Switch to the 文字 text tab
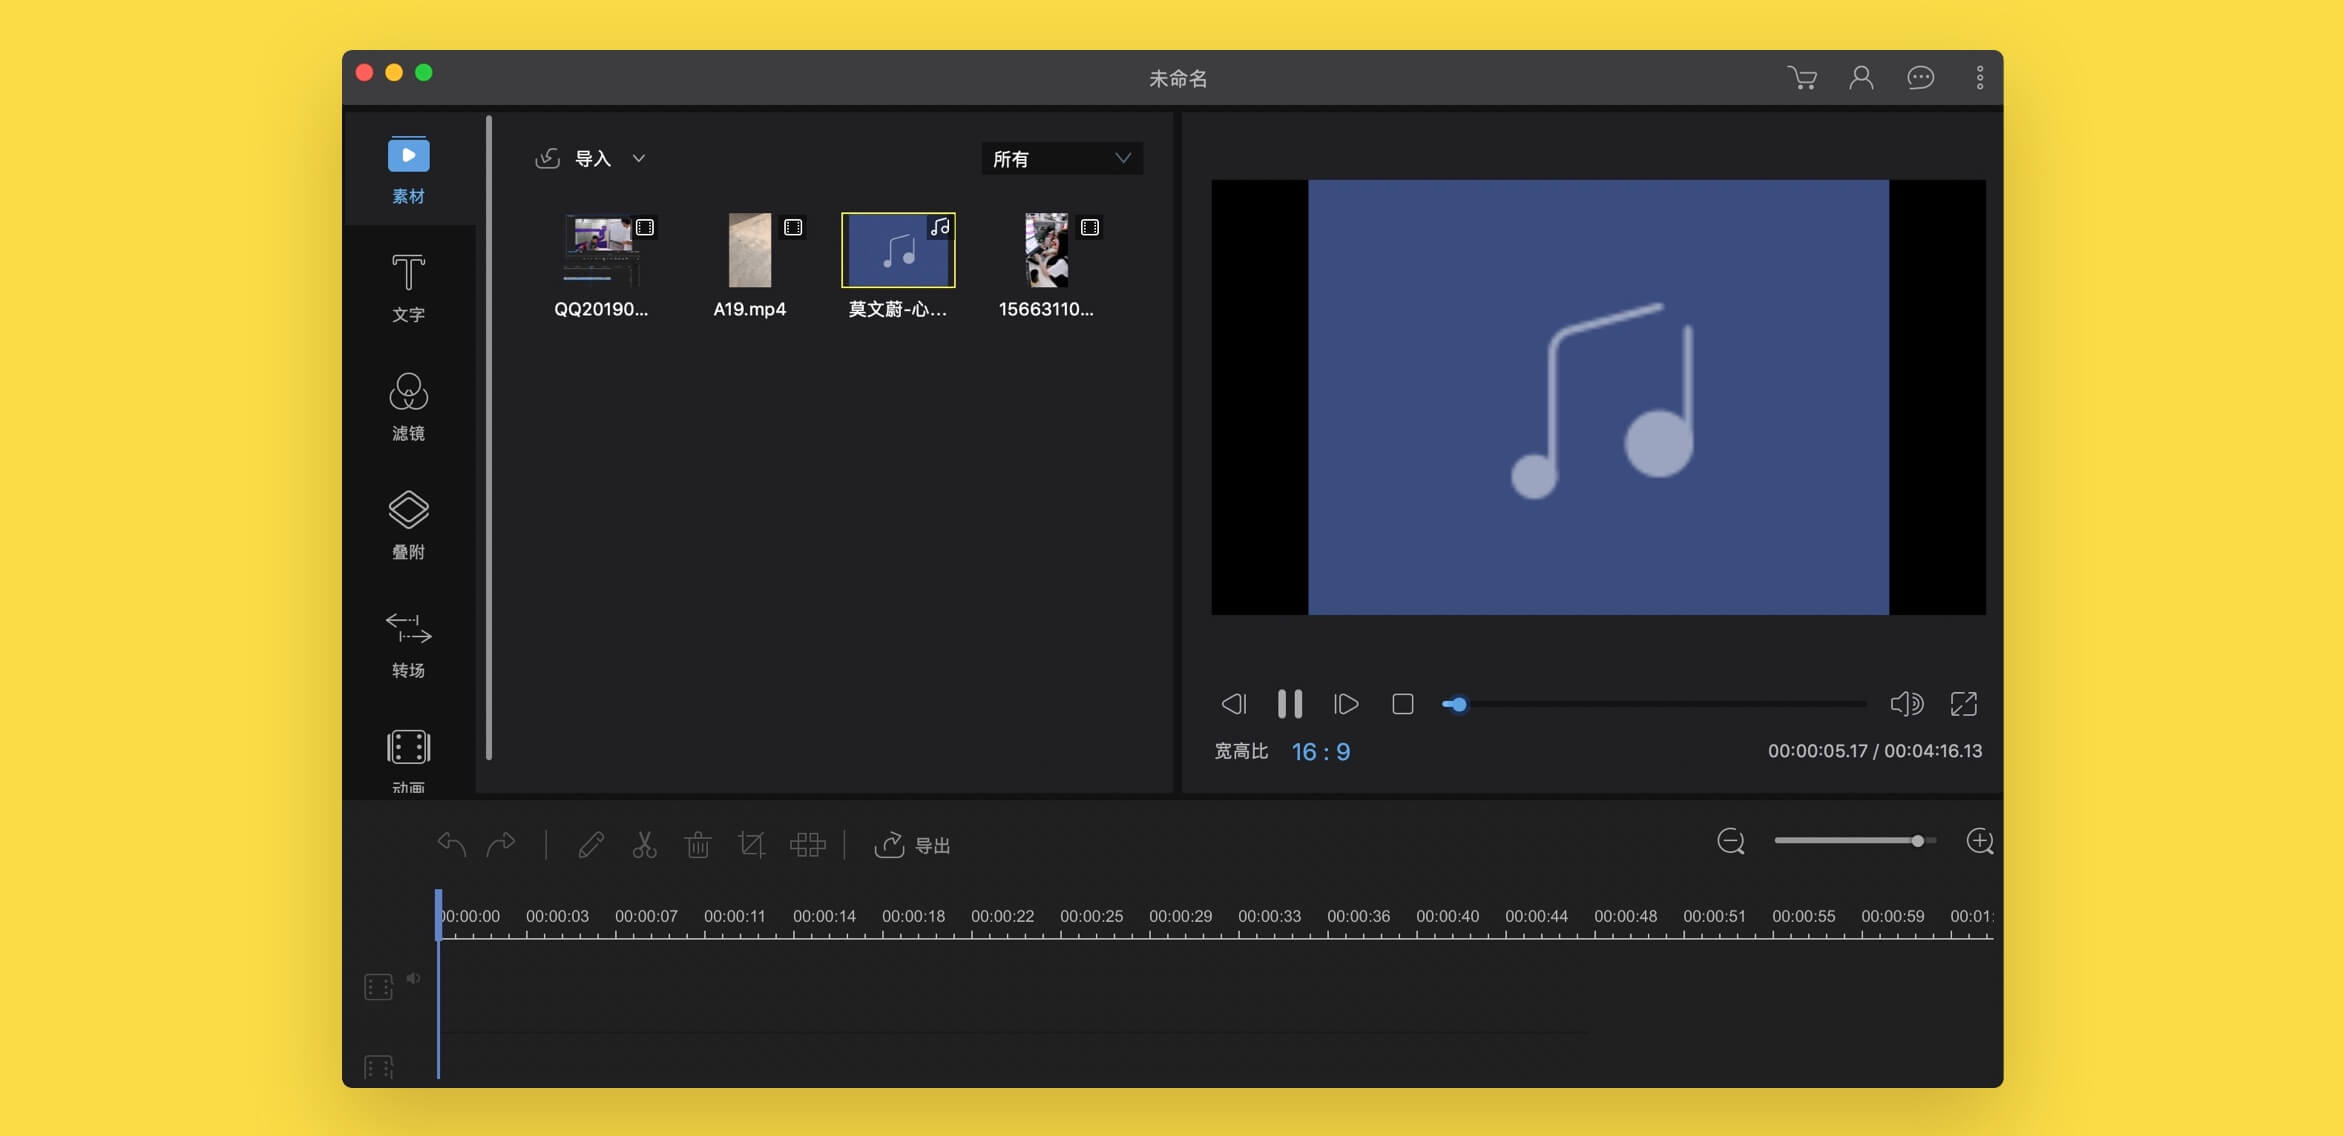 (408, 288)
